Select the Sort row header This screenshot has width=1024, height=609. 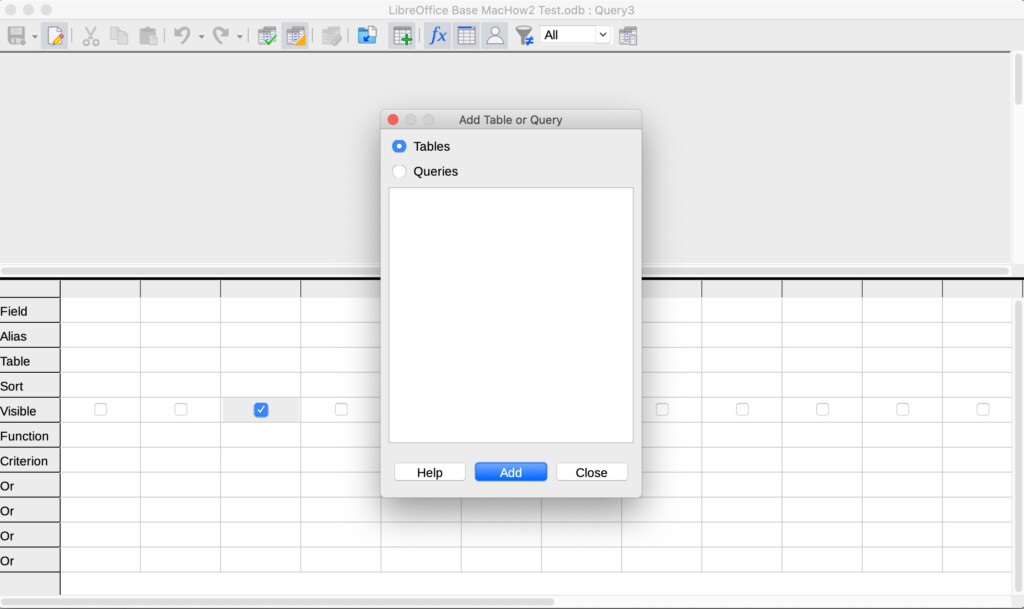(x=30, y=386)
